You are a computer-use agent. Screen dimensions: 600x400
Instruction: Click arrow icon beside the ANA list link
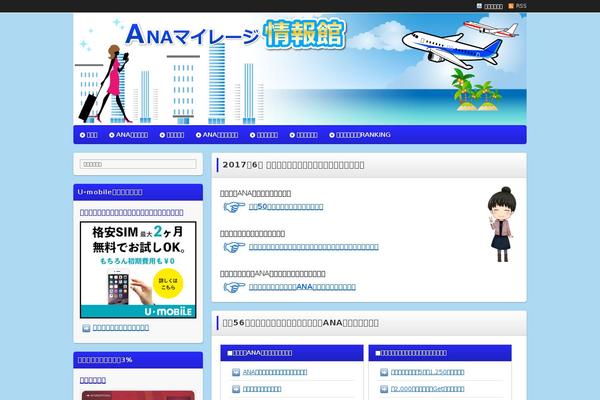coord(236,372)
